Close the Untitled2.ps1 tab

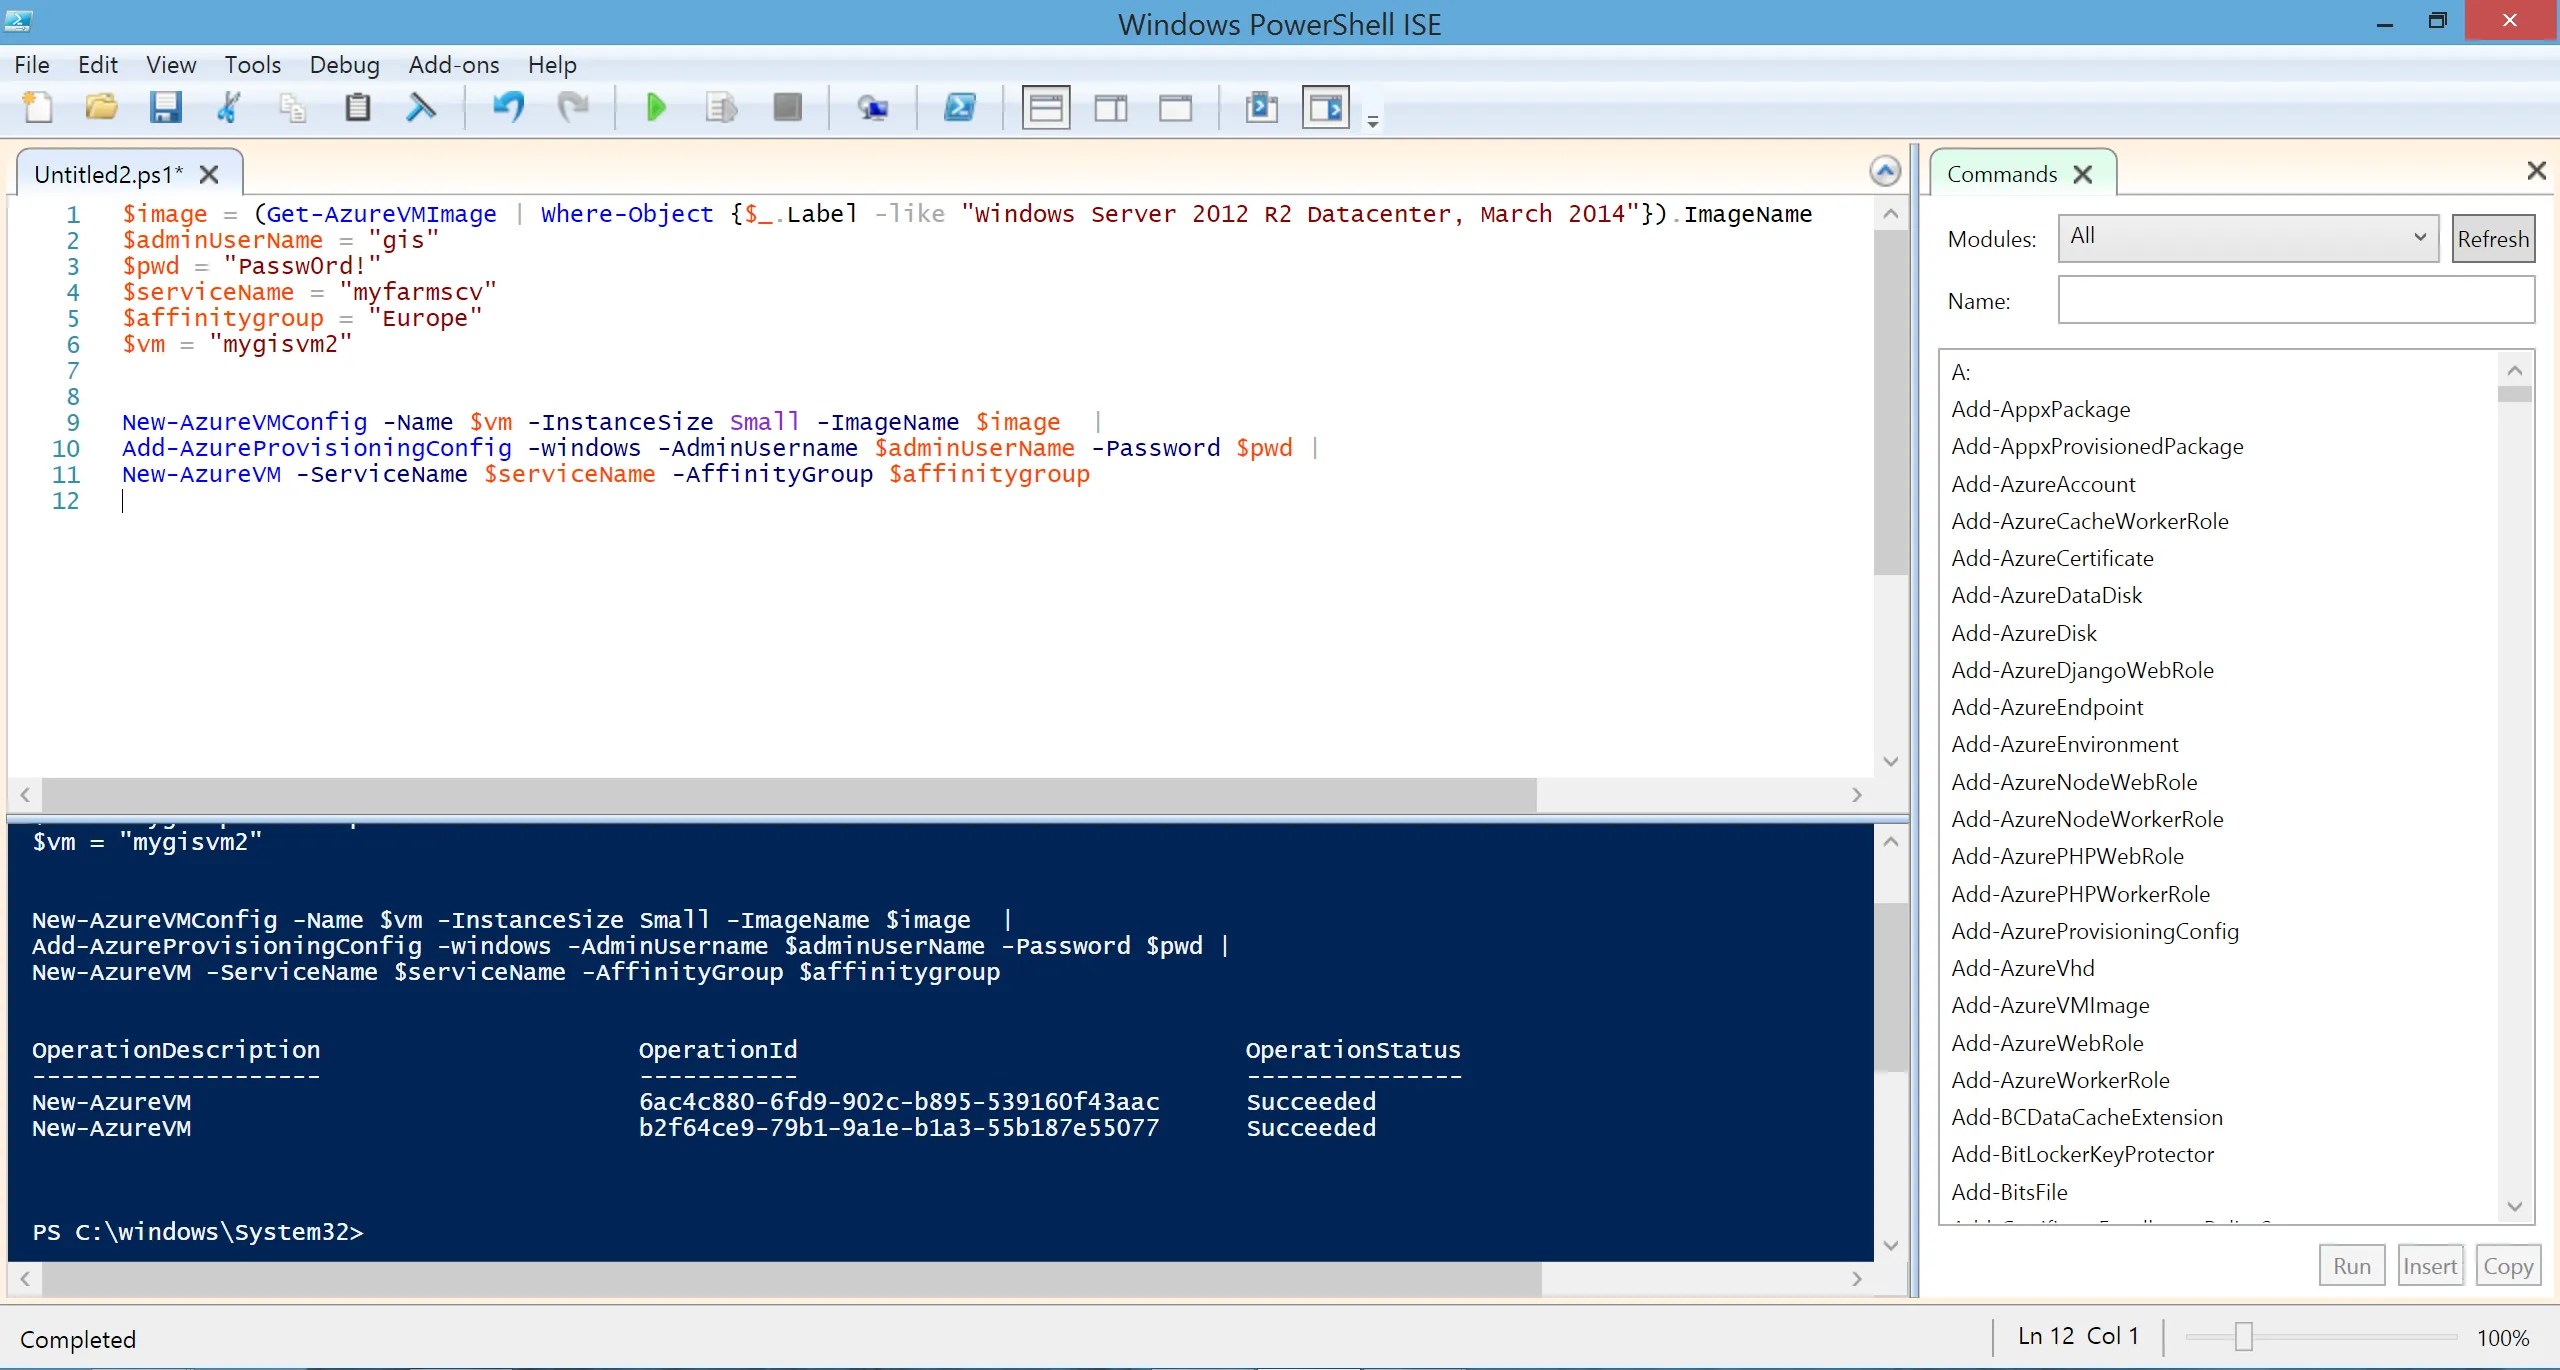coord(209,175)
